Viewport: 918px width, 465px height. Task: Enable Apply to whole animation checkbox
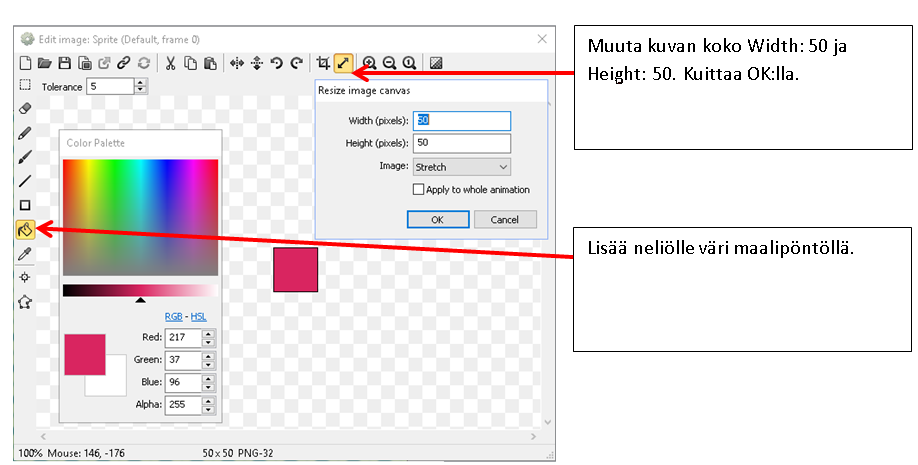[x=419, y=190]
